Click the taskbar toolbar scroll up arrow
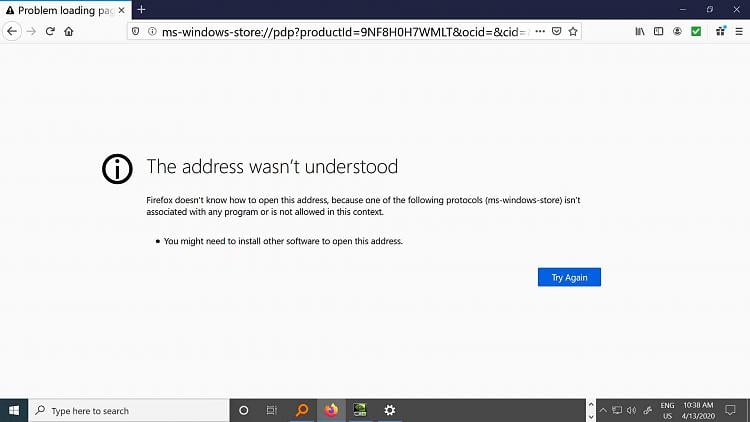 pyautogui.click(x=591, y=405)
